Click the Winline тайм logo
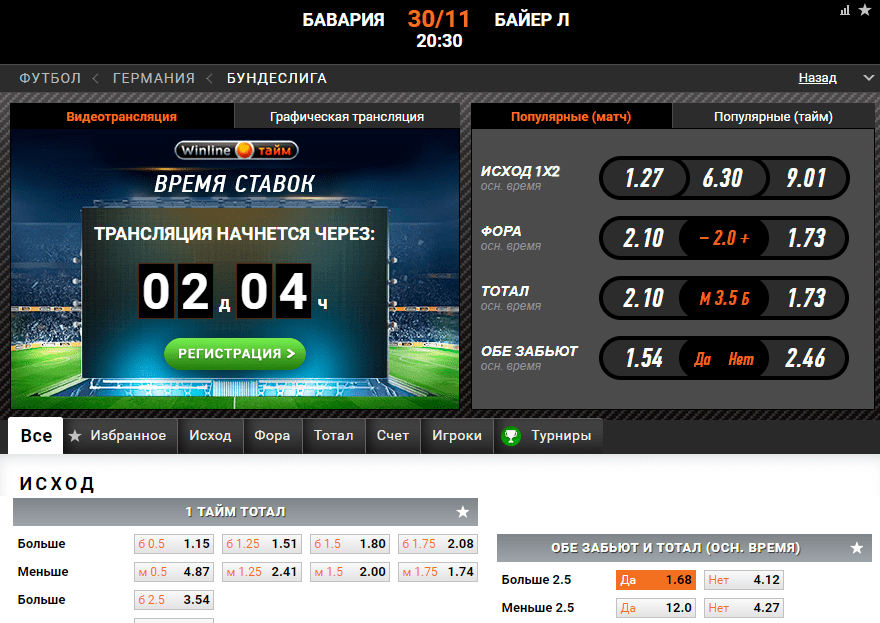 click(236, 150)
